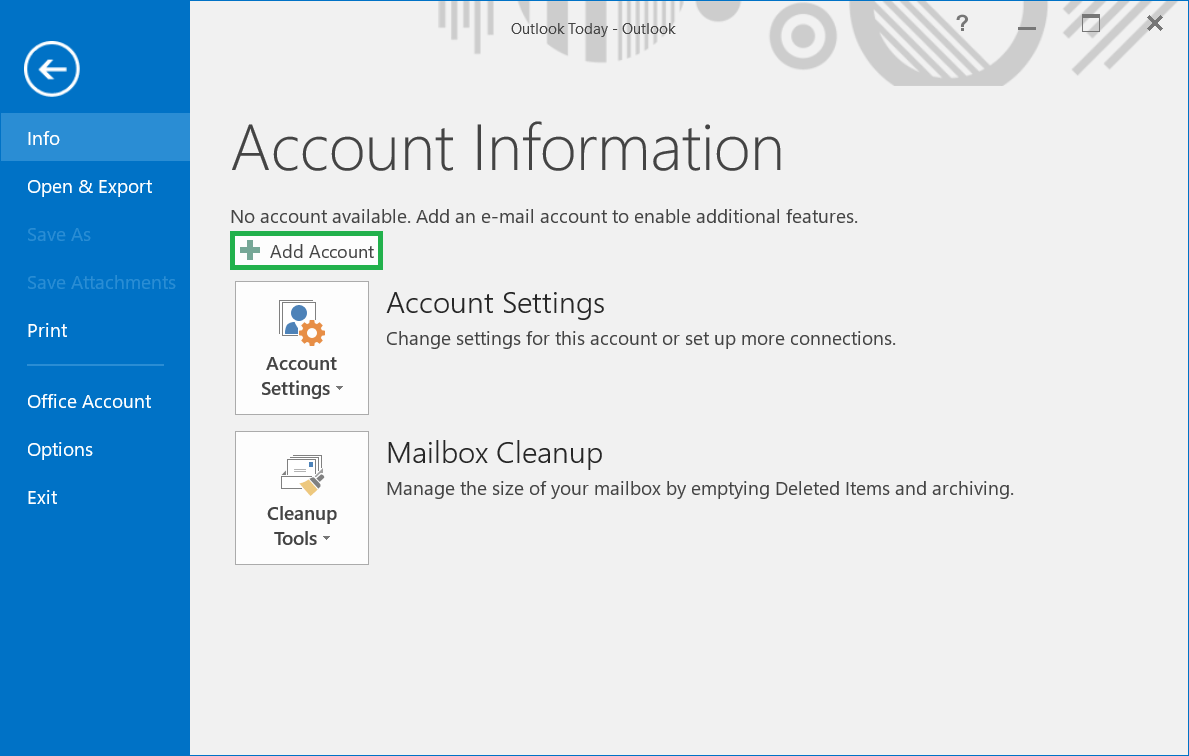Click the Account Information heading

507,149
